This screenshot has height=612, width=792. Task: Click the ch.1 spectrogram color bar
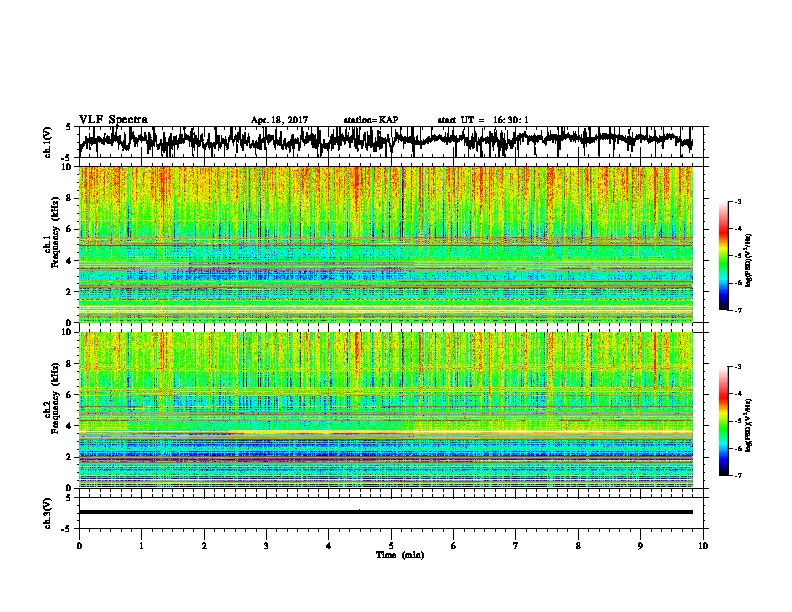[723, 256]
